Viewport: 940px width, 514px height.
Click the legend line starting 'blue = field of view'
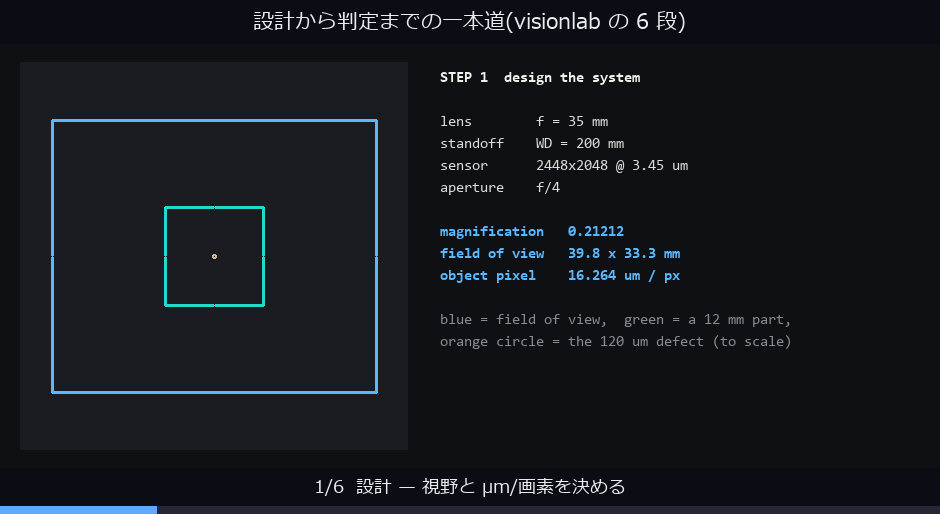pos(616,320)
